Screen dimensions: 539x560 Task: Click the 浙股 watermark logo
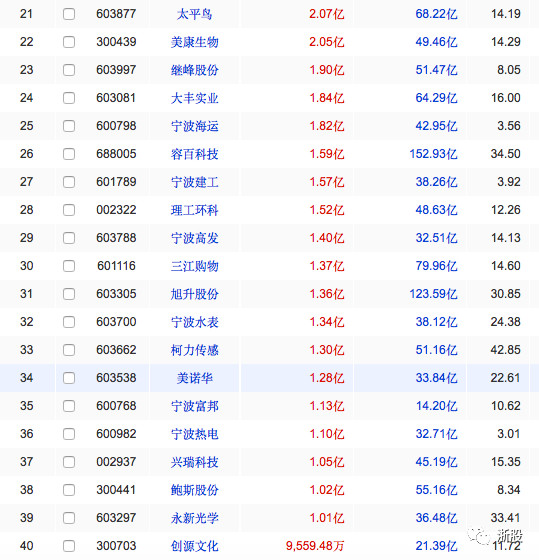(496, 536)
